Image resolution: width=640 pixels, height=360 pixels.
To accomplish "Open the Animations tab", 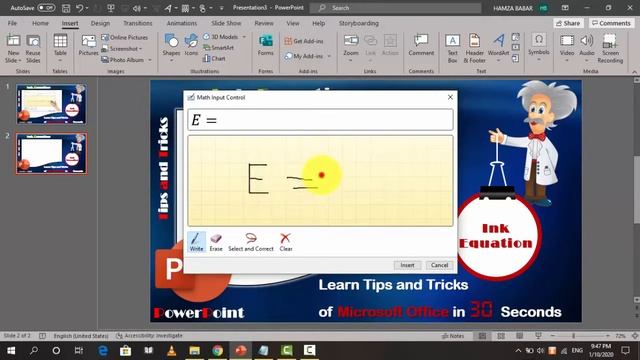I will (182, 23).
